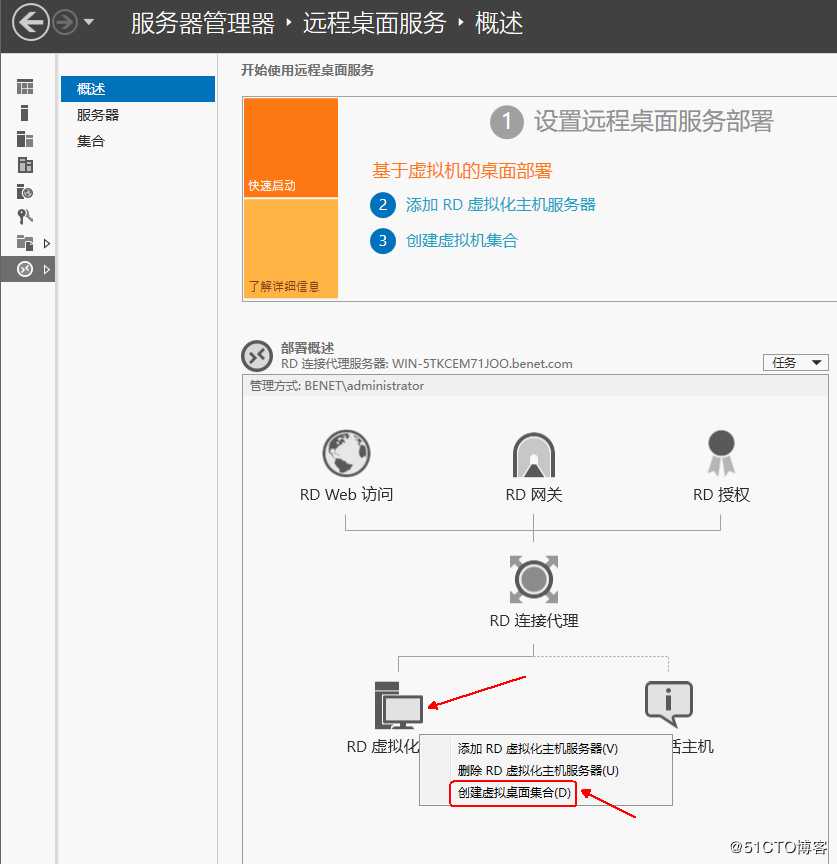Click 远程桌面服务 in the breadcrumb title
Image resolution: width=837 pixels, height=864 pixels.
[x=375, y=23]
